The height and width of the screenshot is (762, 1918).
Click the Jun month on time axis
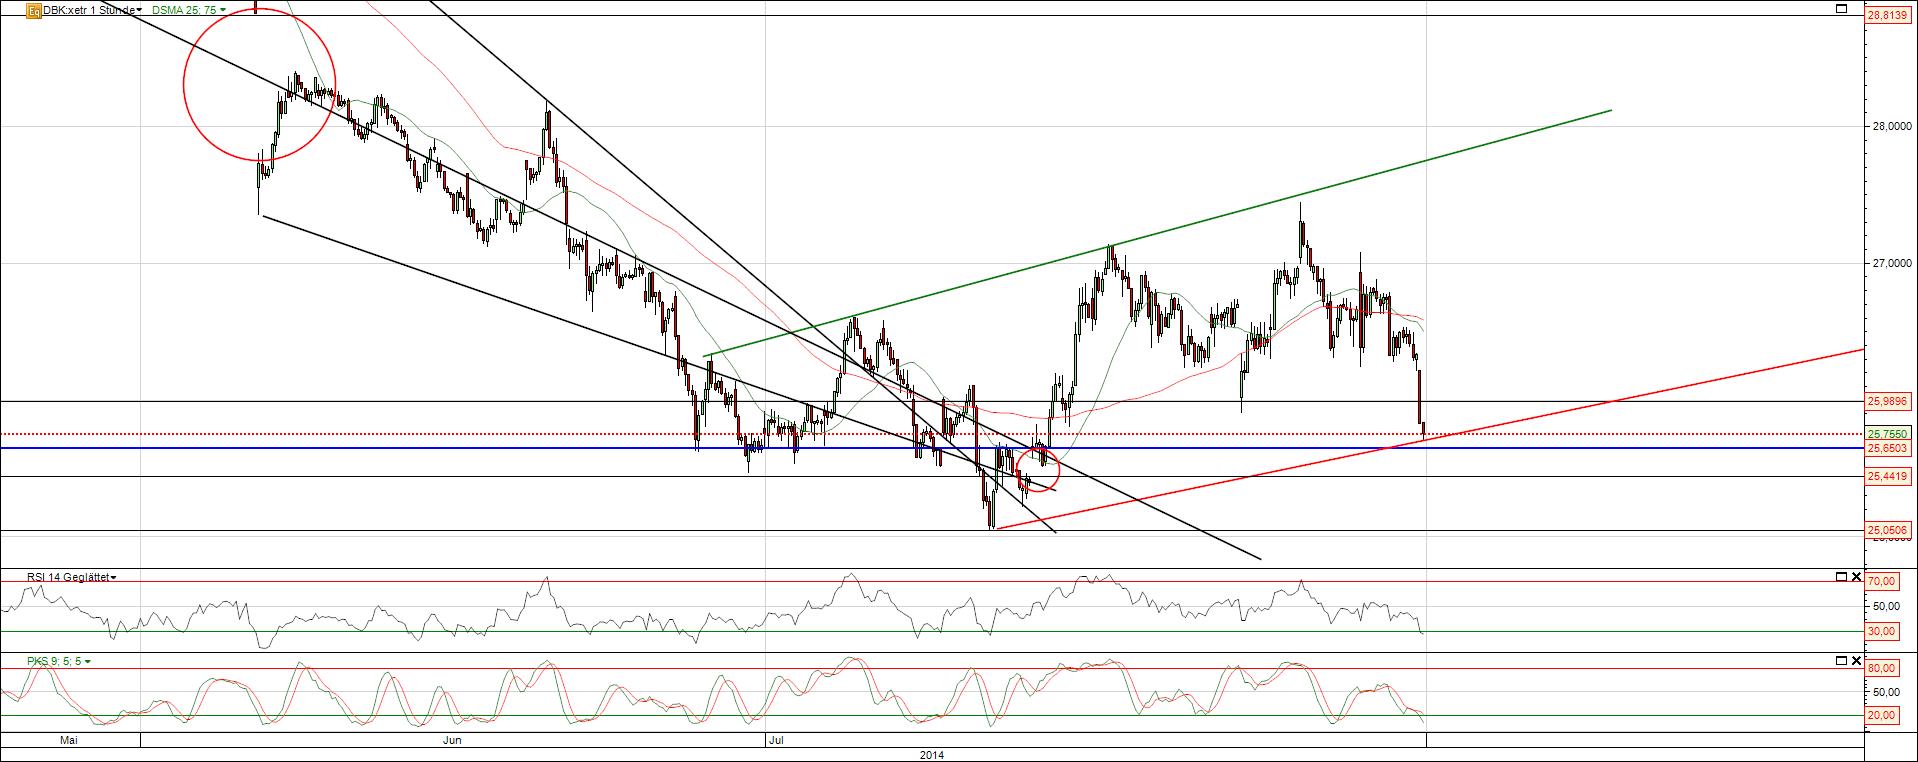[x=452, y=740]
